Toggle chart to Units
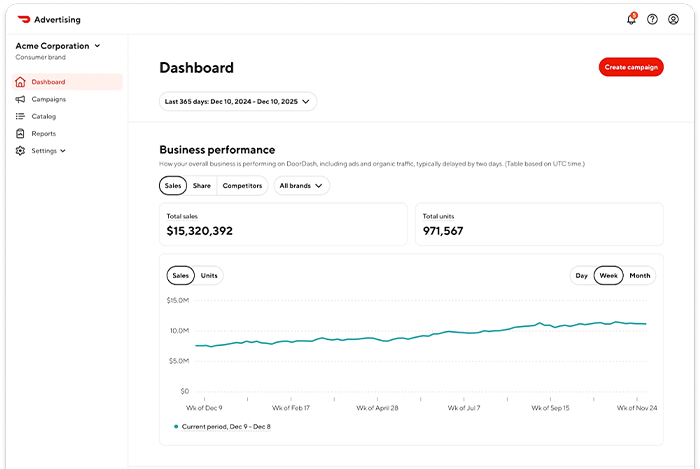The height and width of the screenshot is (469, 700). pos(209,275)
